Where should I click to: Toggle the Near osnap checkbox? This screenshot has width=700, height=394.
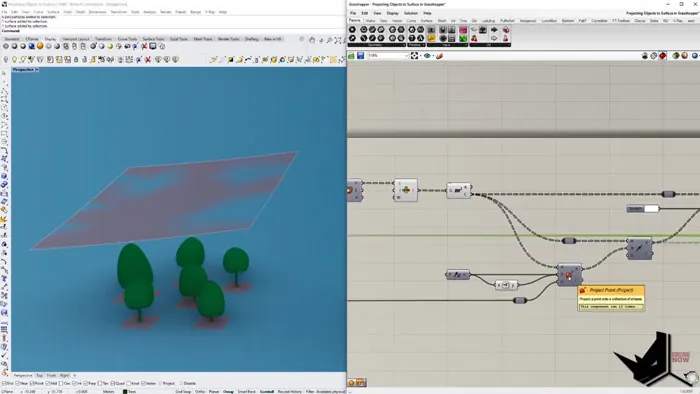coord(18,383)
